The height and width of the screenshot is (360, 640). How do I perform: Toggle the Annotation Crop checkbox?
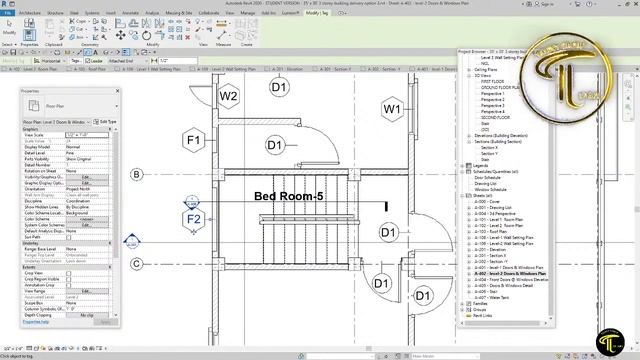(69, 285)
